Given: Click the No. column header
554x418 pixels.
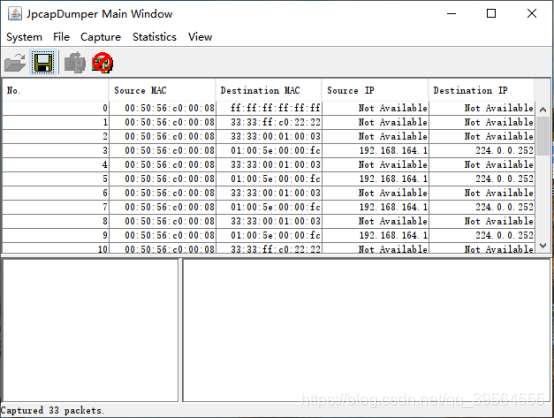Looking at the screenshot, I should (x=55, y=90).
